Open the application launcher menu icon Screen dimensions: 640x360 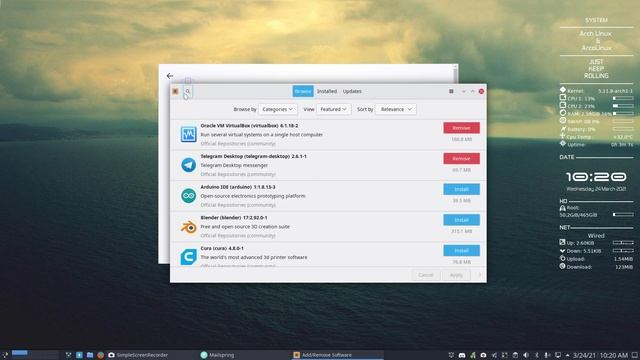point(5,355)
